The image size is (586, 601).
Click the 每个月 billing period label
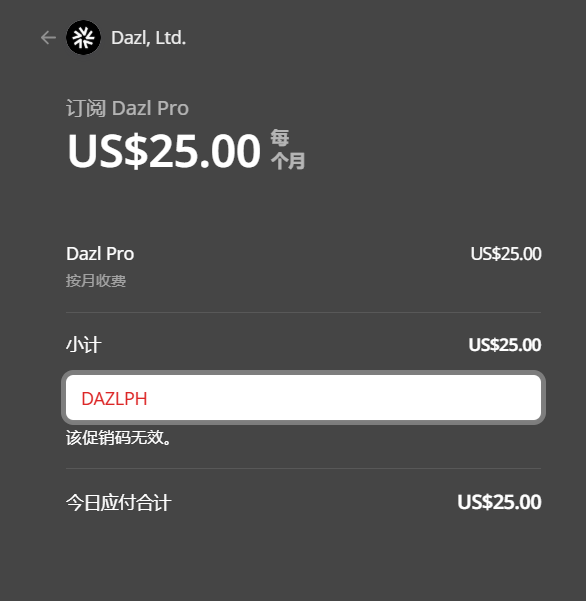(x=288, y=149)
